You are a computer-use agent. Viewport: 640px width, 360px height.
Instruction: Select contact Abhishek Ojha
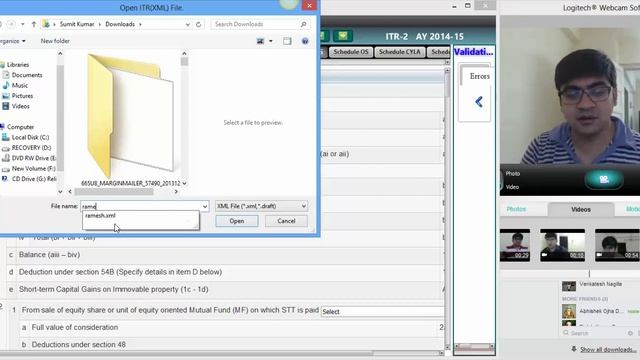point(600,311)
